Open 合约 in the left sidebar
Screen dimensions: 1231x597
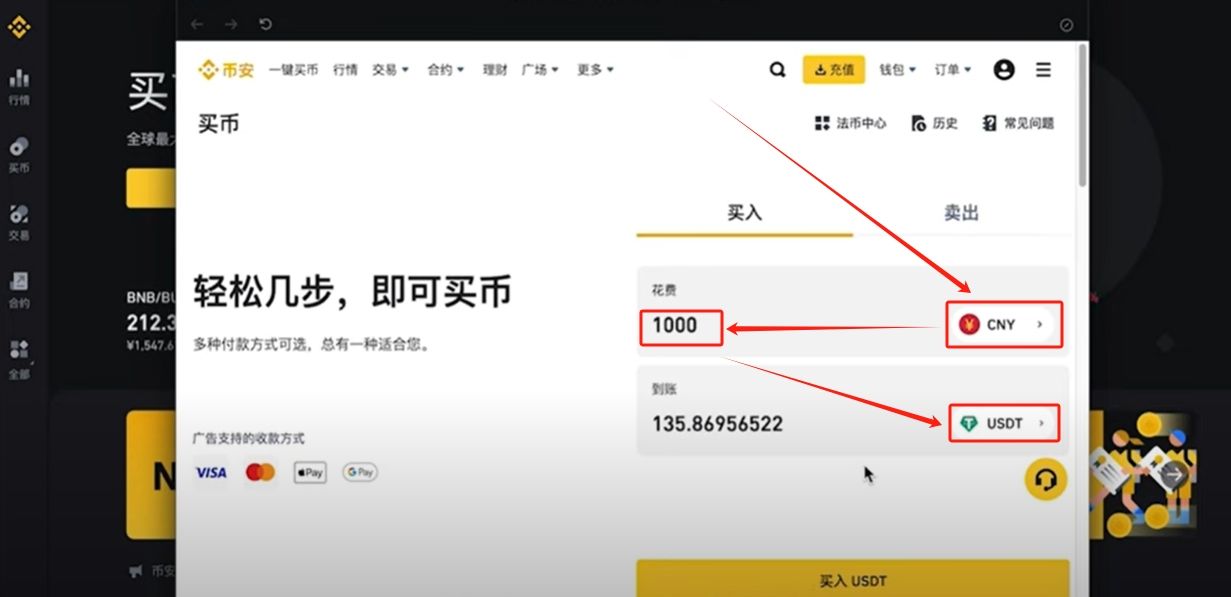point(19,290)
